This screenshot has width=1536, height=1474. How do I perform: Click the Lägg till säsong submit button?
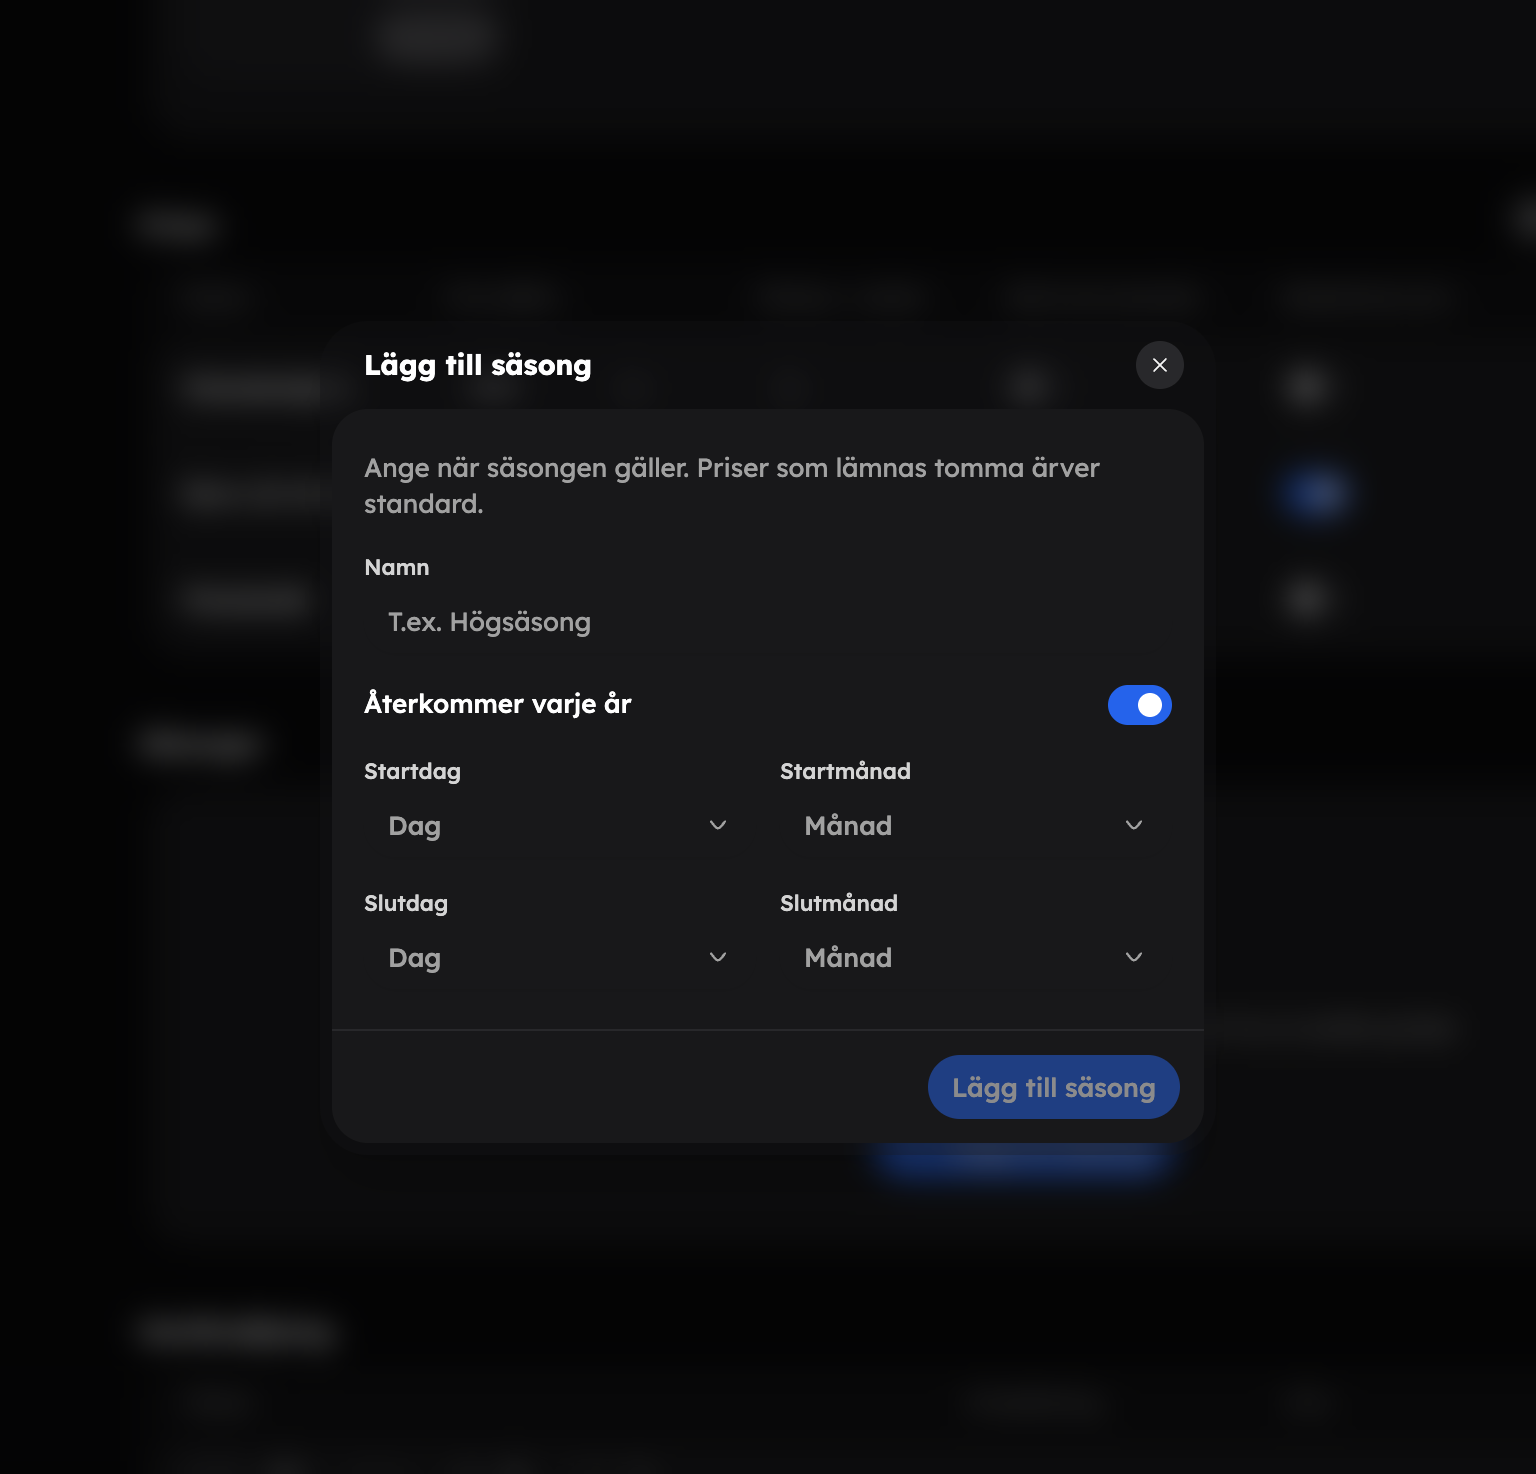1053,1087
